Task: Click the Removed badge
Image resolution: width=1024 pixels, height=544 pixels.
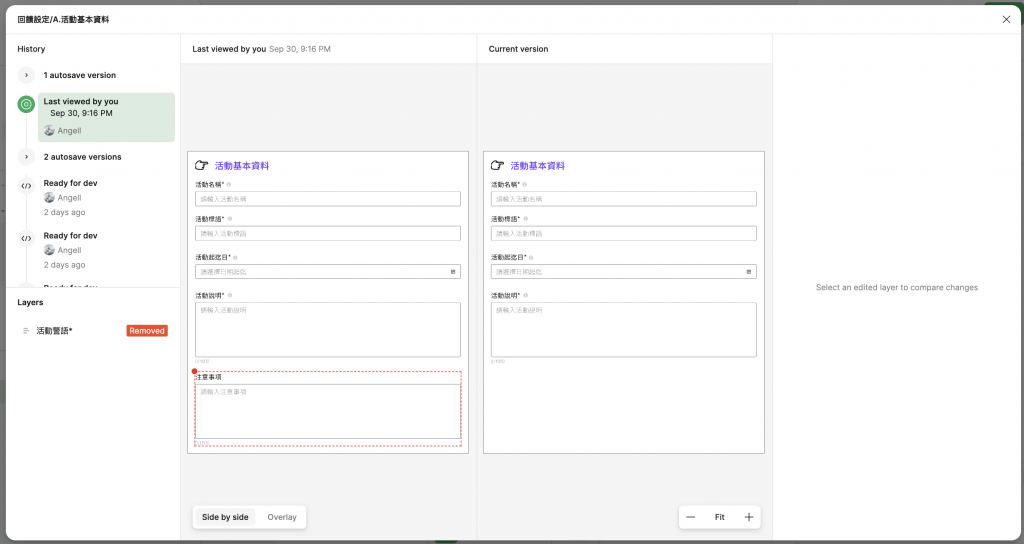Action: coord(147,331)
